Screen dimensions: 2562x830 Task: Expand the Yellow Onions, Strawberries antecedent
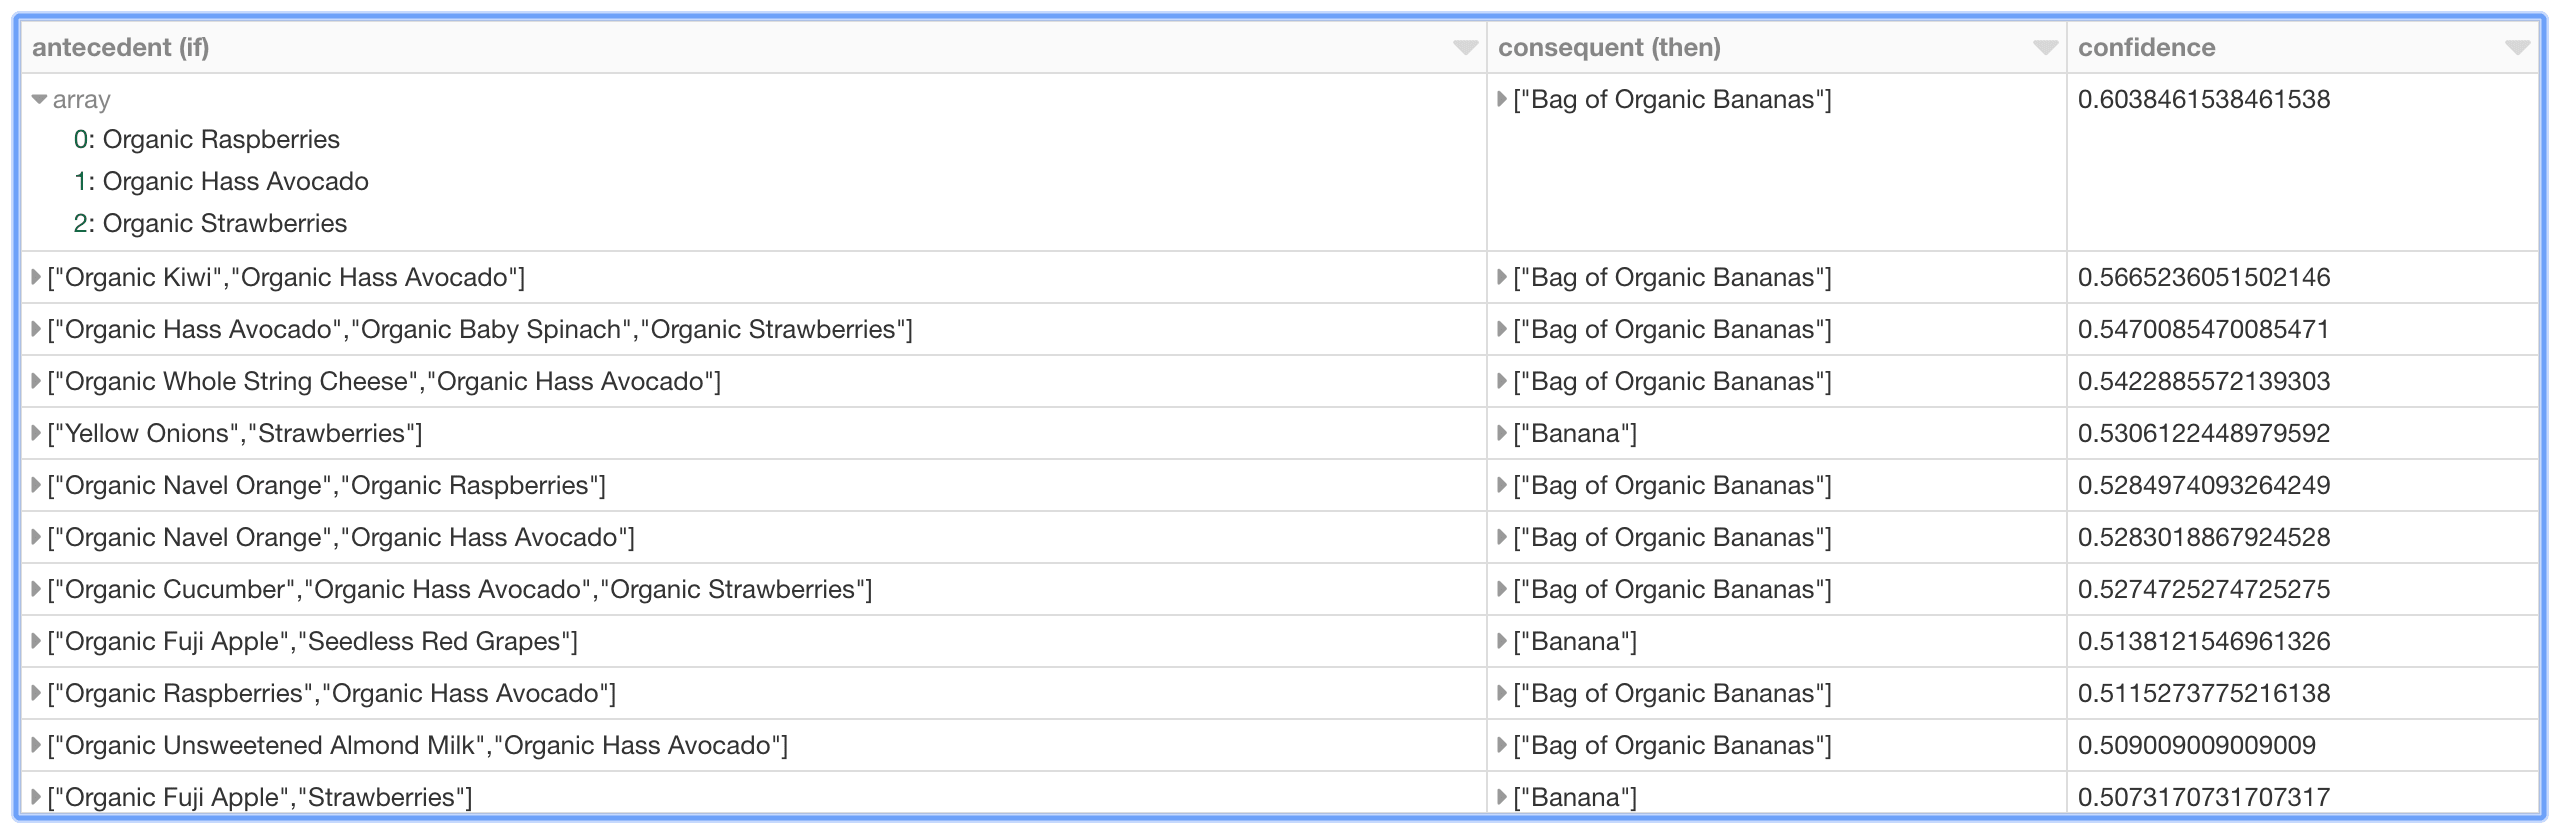click(x=36, y=433)
